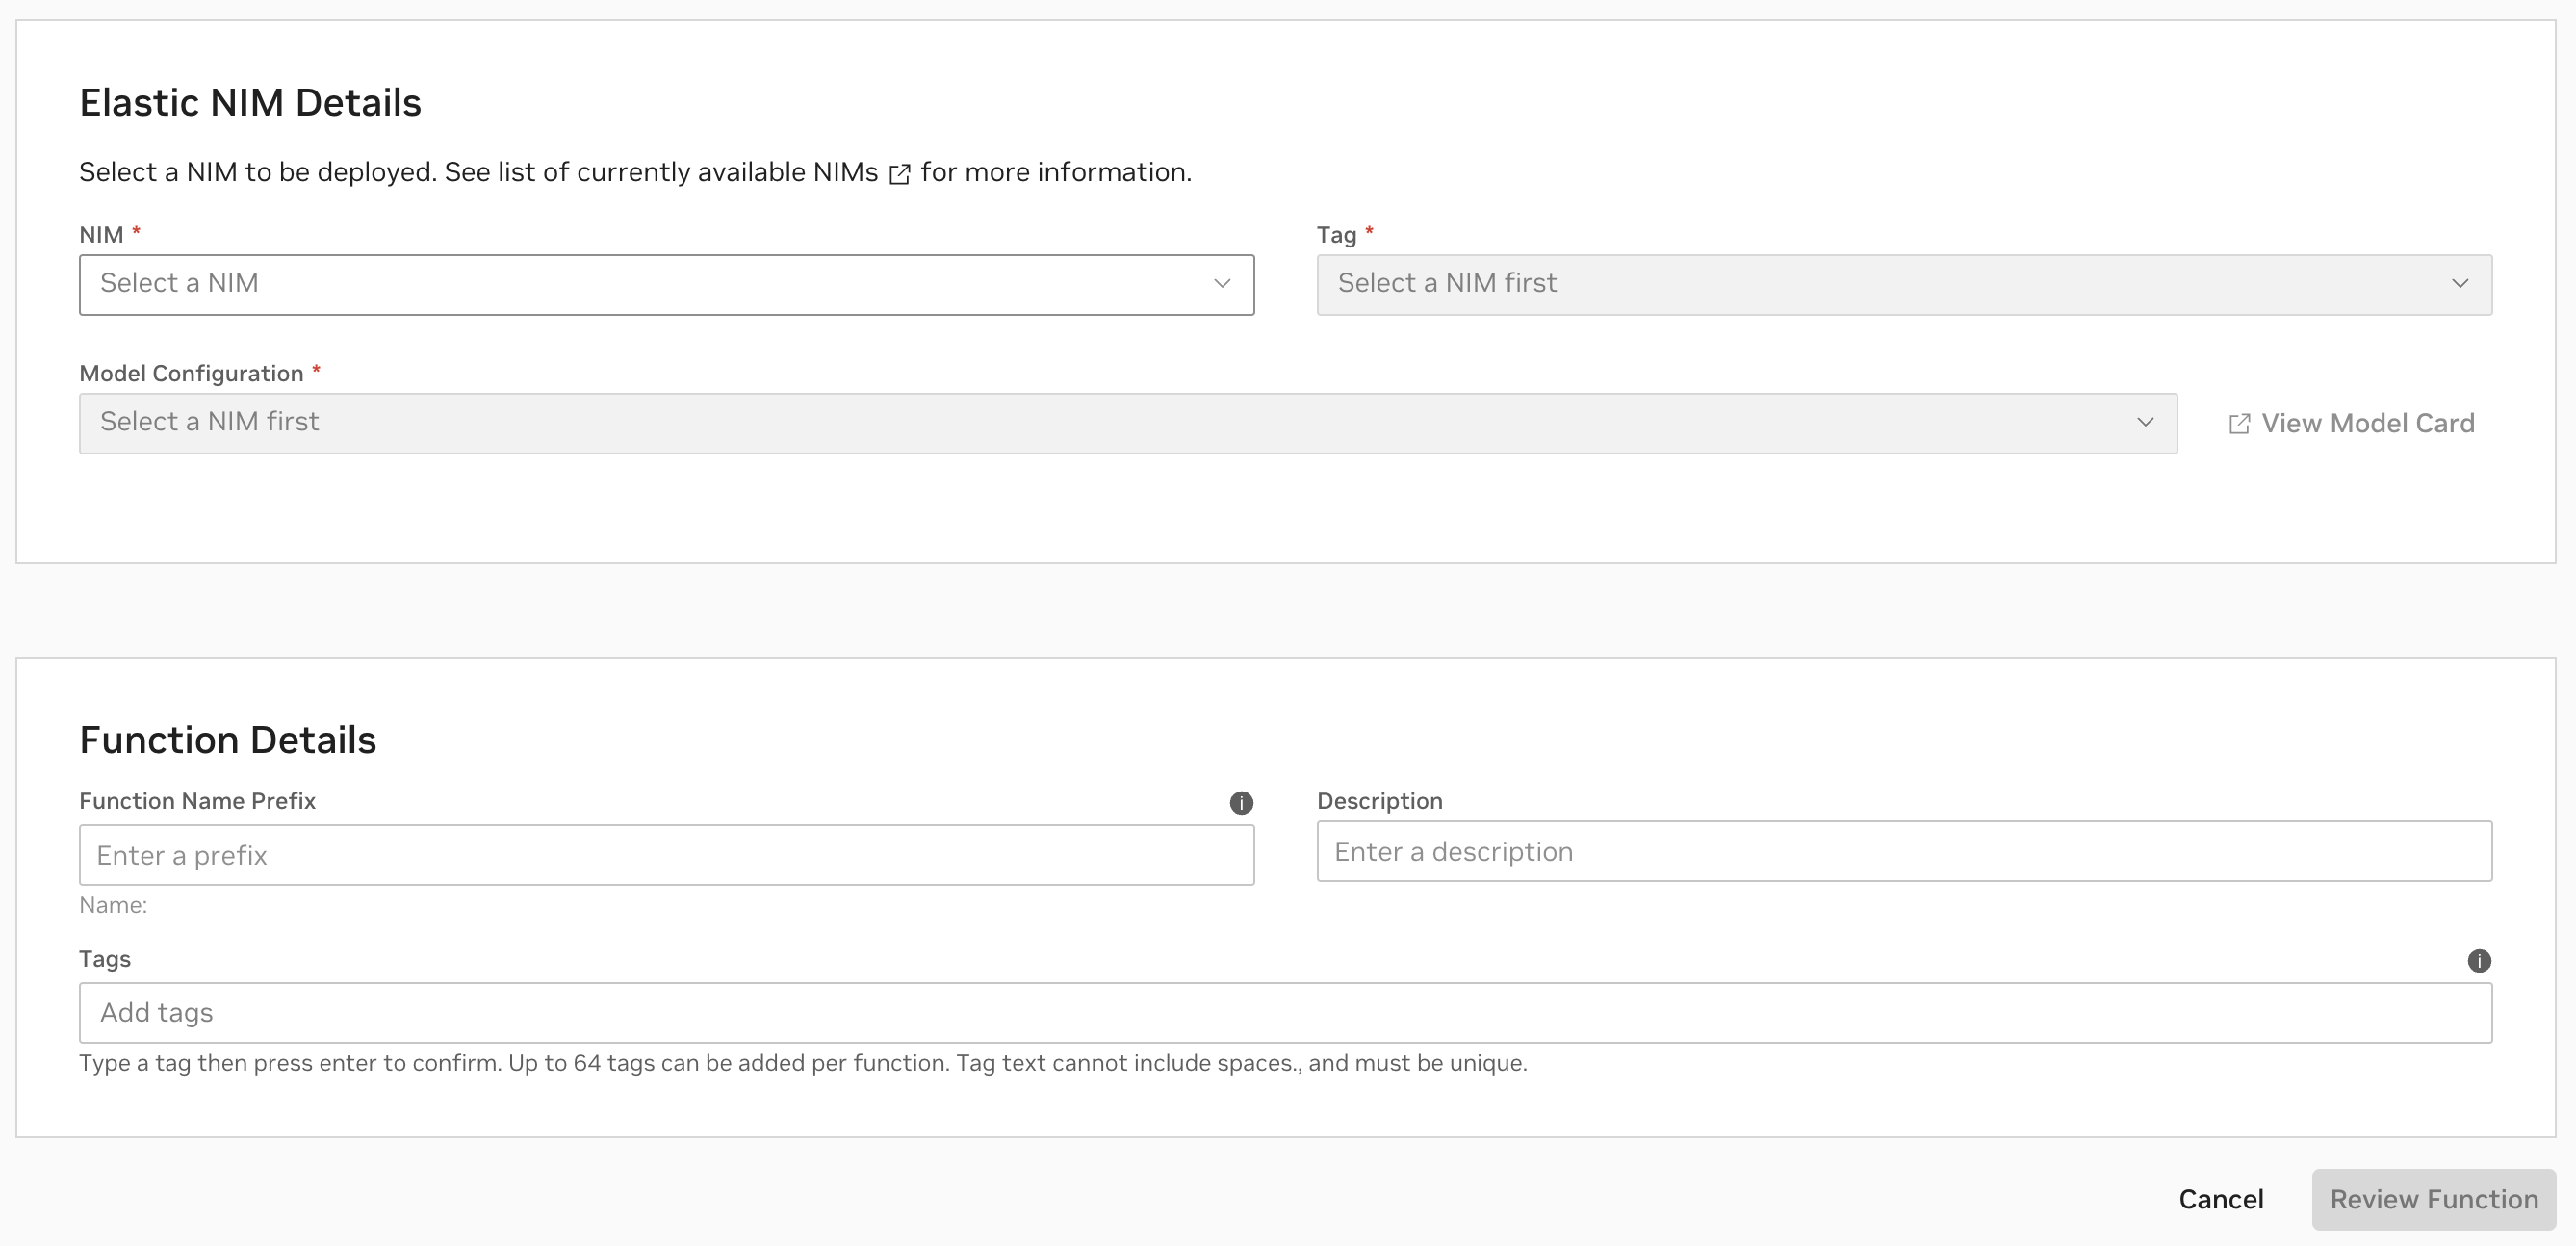This screenshot has width=2576, height=1246.
Task: Click the View Model Card external link icon
Action: click(x=2240, y=422)
